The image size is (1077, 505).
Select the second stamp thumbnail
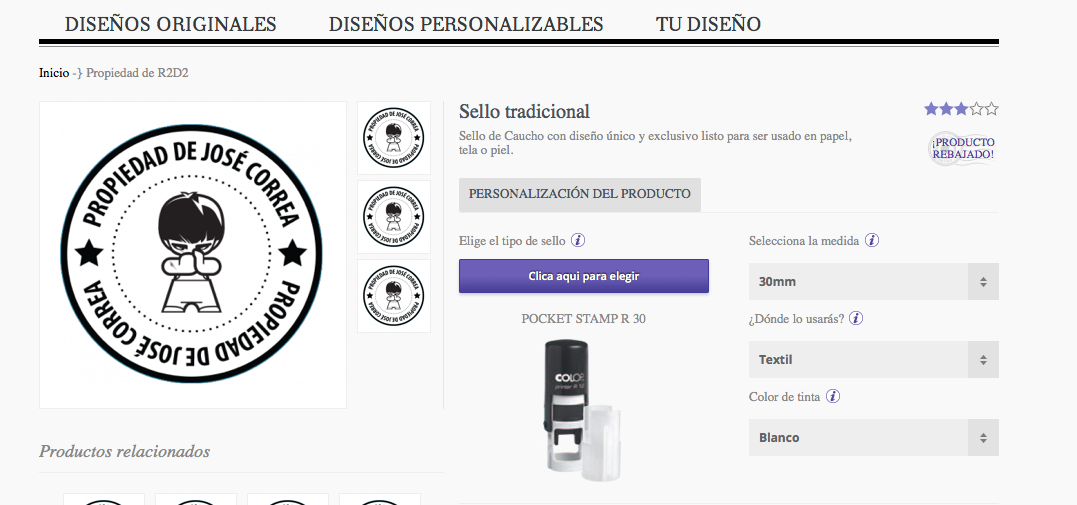point(394,217)
